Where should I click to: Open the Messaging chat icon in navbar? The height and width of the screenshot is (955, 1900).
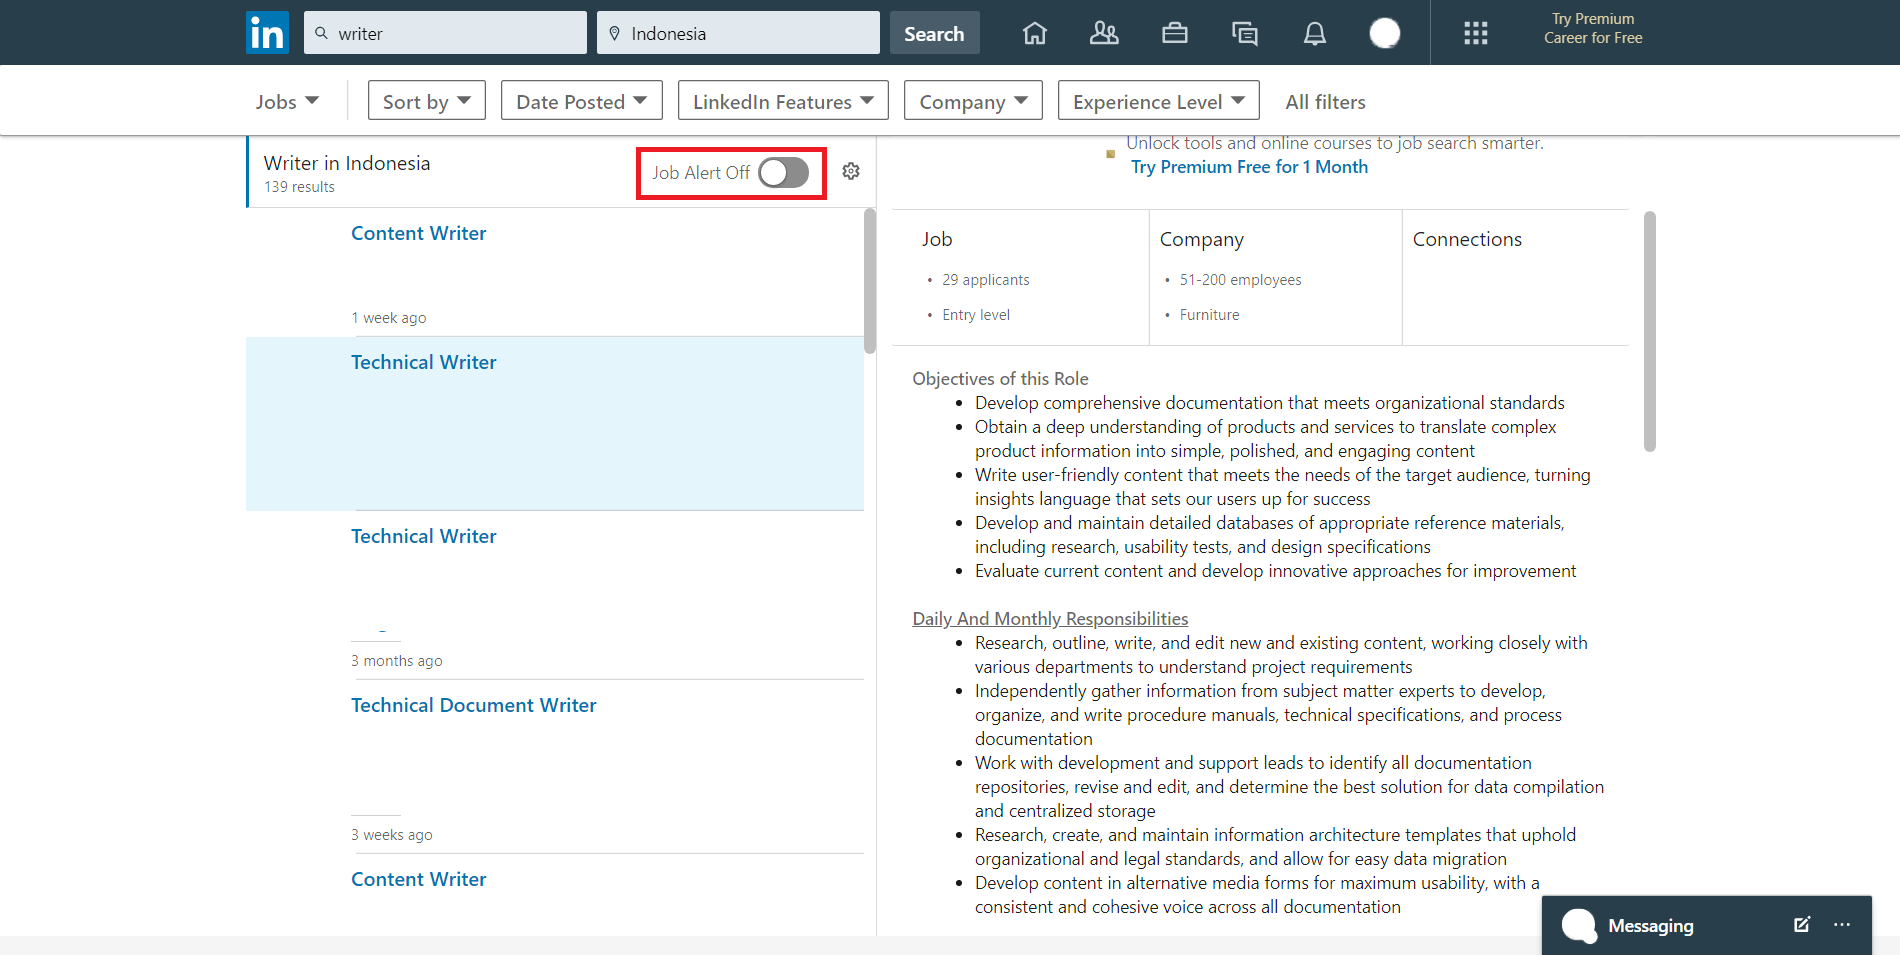point(1245,33)
